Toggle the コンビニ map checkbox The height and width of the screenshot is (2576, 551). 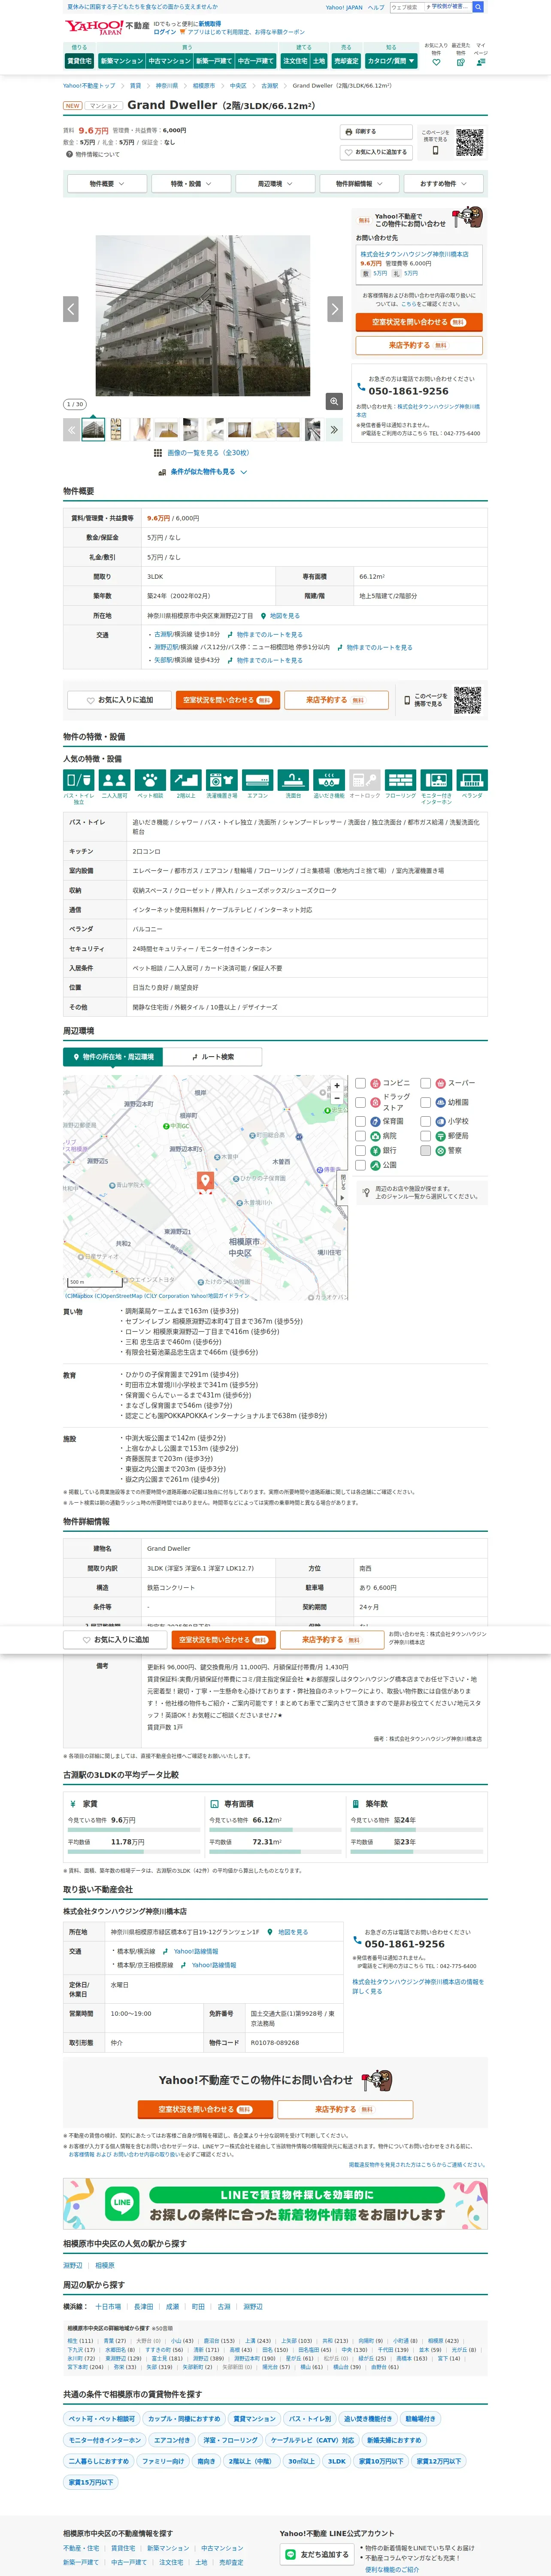[361, 1083]
